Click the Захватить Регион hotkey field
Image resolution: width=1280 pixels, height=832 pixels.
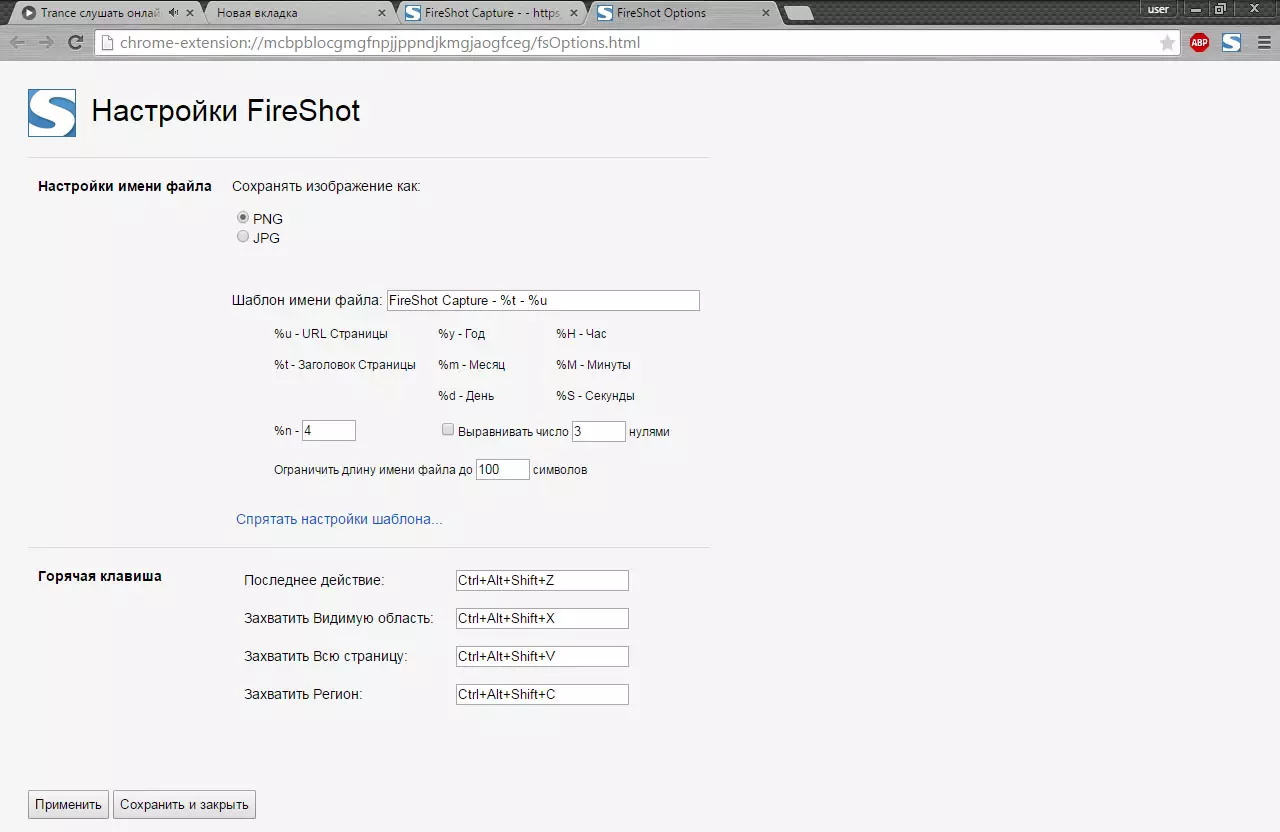tap(542, 694)
